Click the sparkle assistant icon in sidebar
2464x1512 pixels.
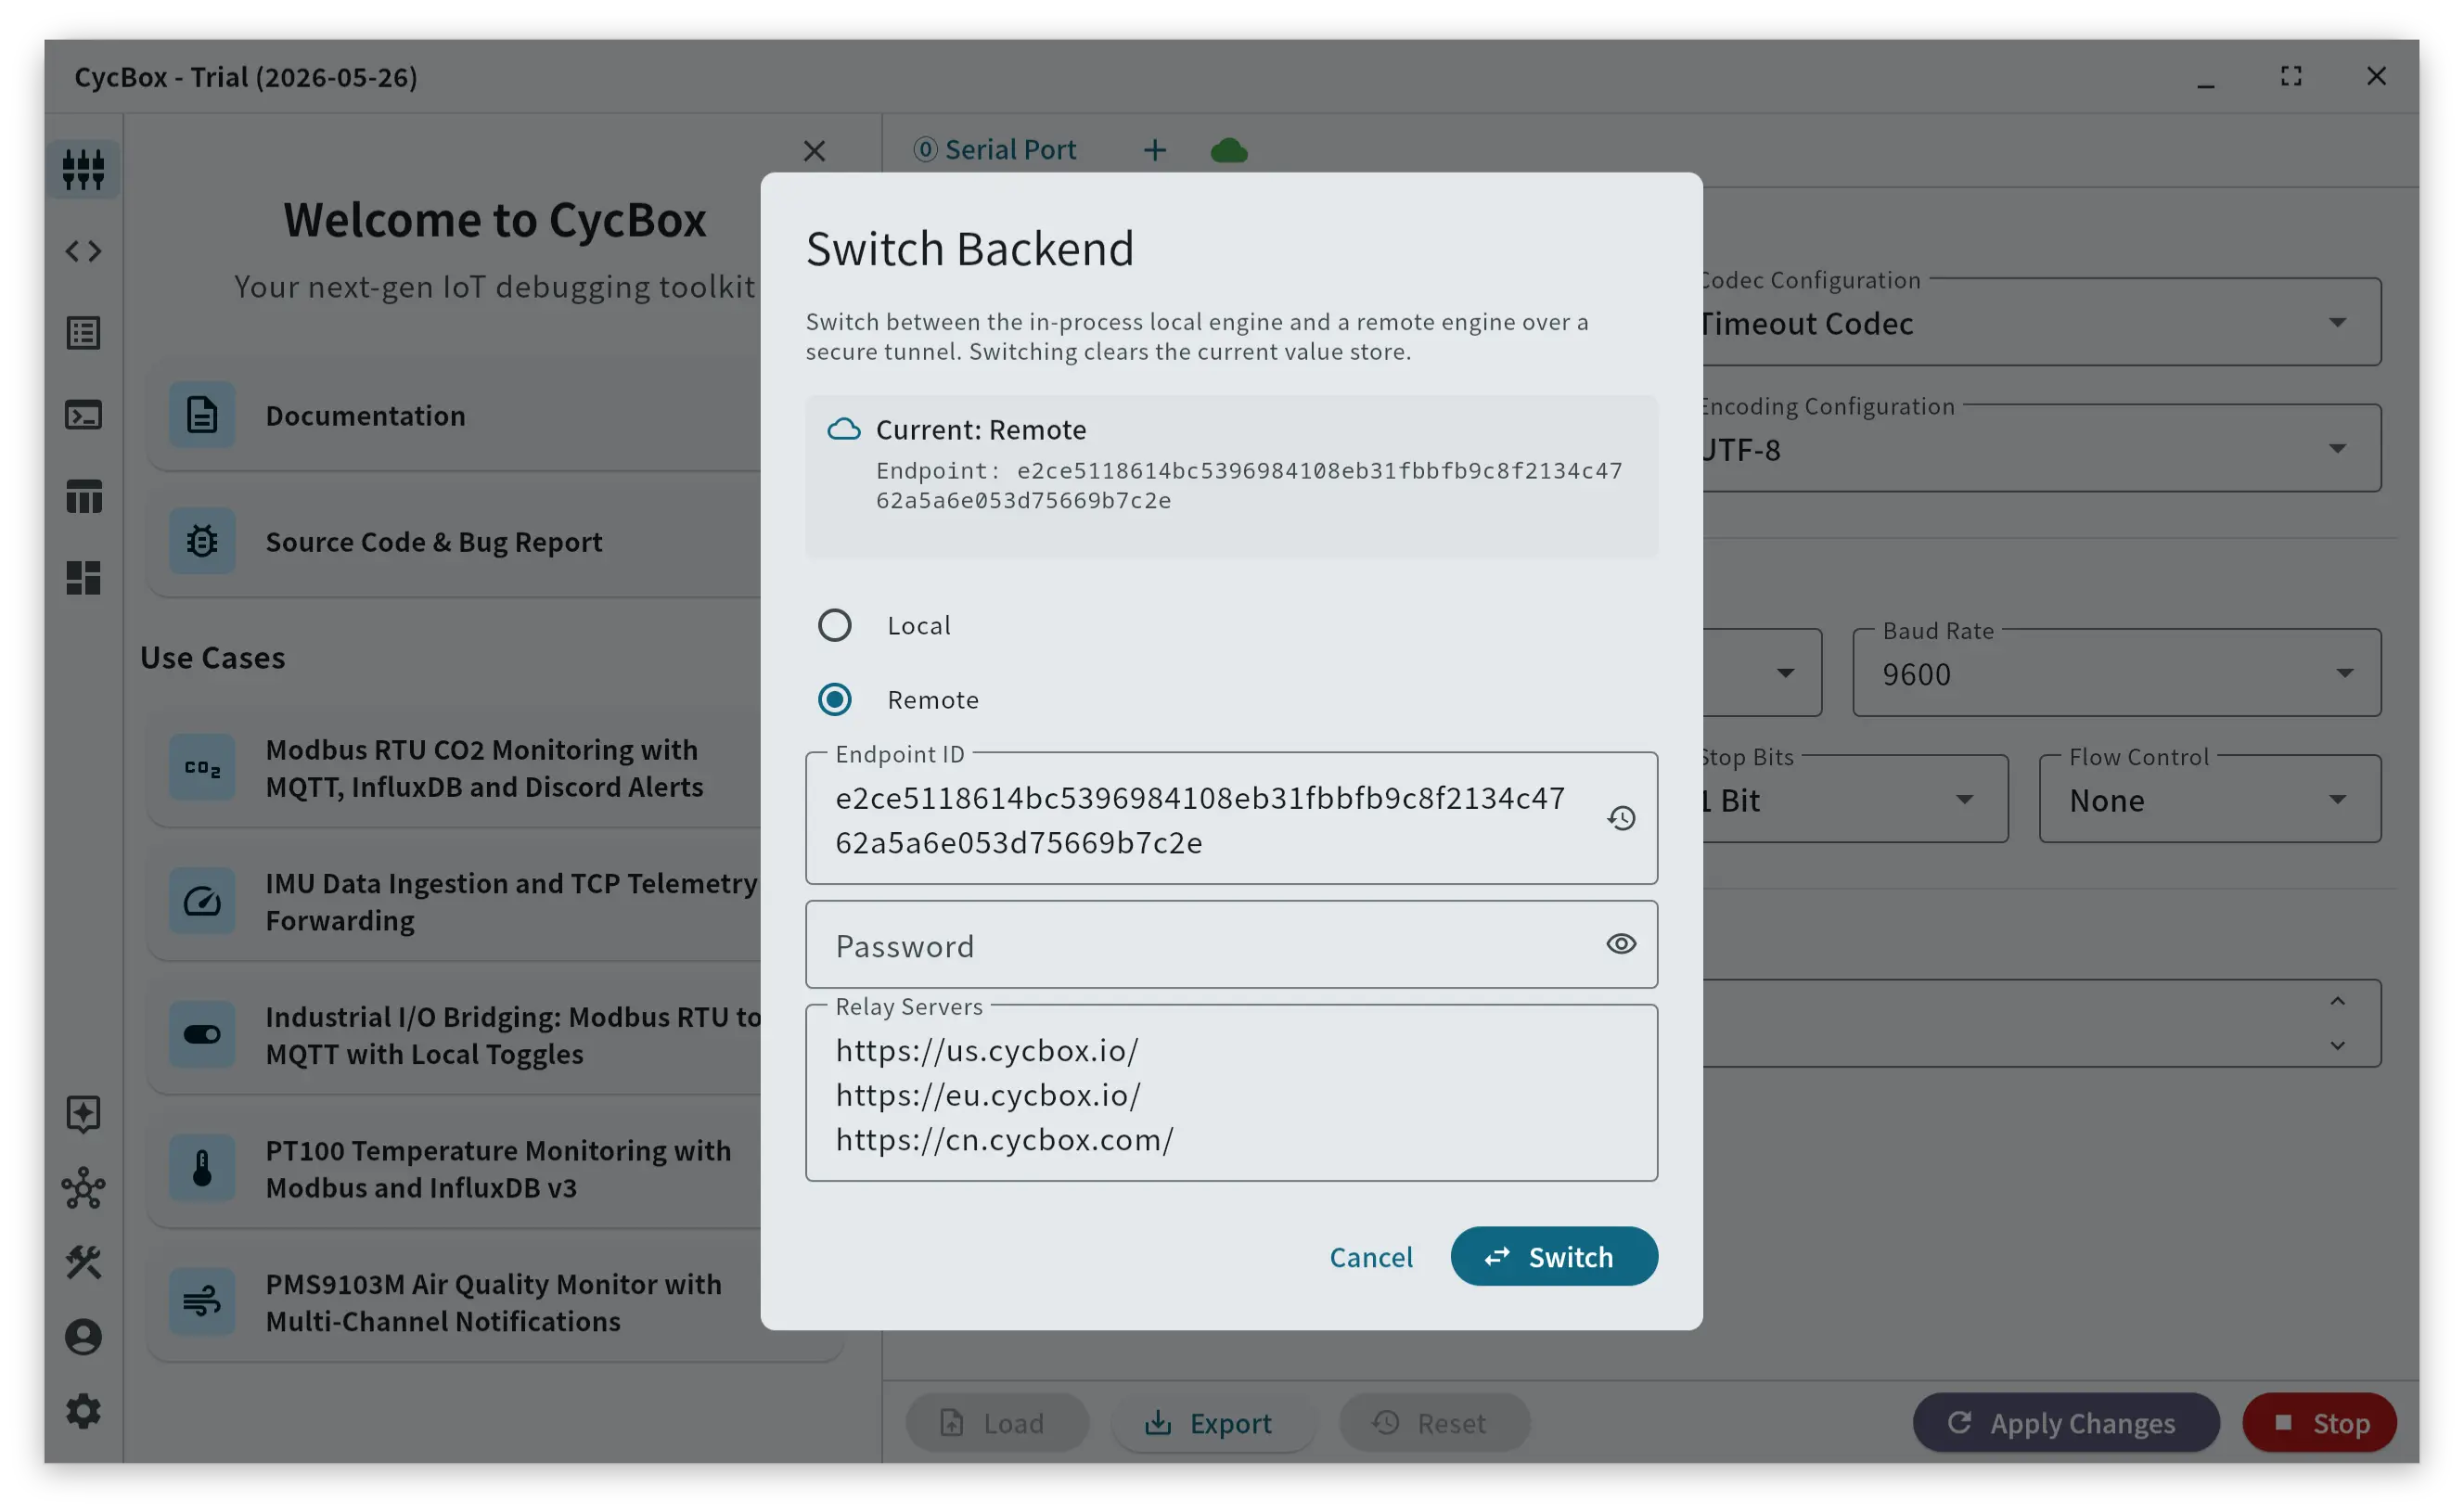(x=83, y=1114)
